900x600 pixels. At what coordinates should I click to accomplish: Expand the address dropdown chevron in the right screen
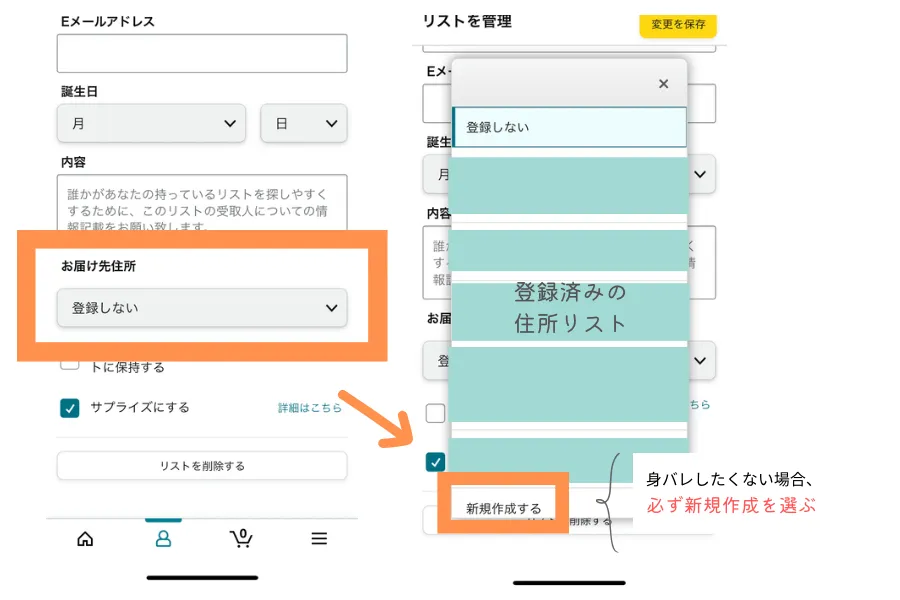click(x=700, y=361)
